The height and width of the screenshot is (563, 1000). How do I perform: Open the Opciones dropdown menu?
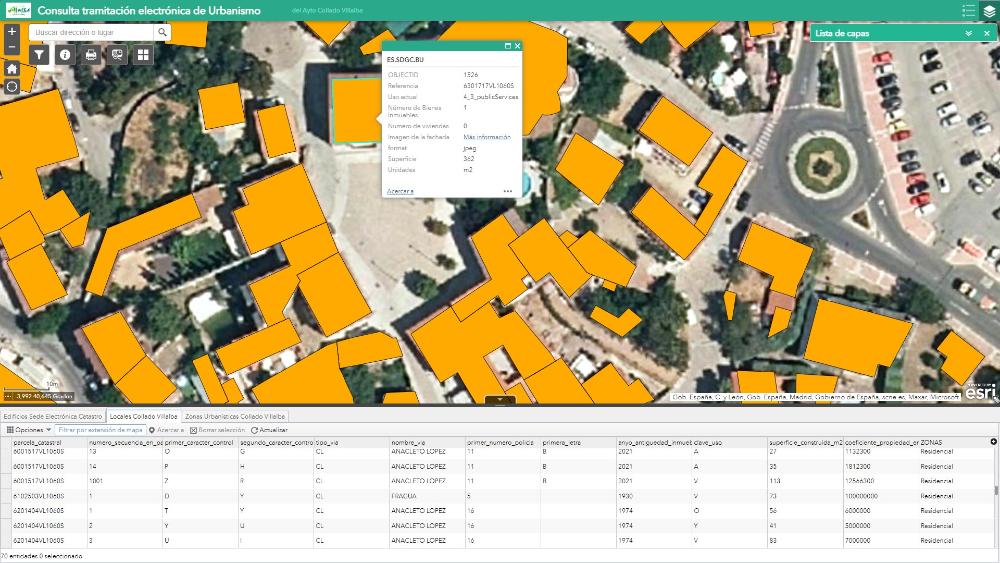(x=28, y=430)
